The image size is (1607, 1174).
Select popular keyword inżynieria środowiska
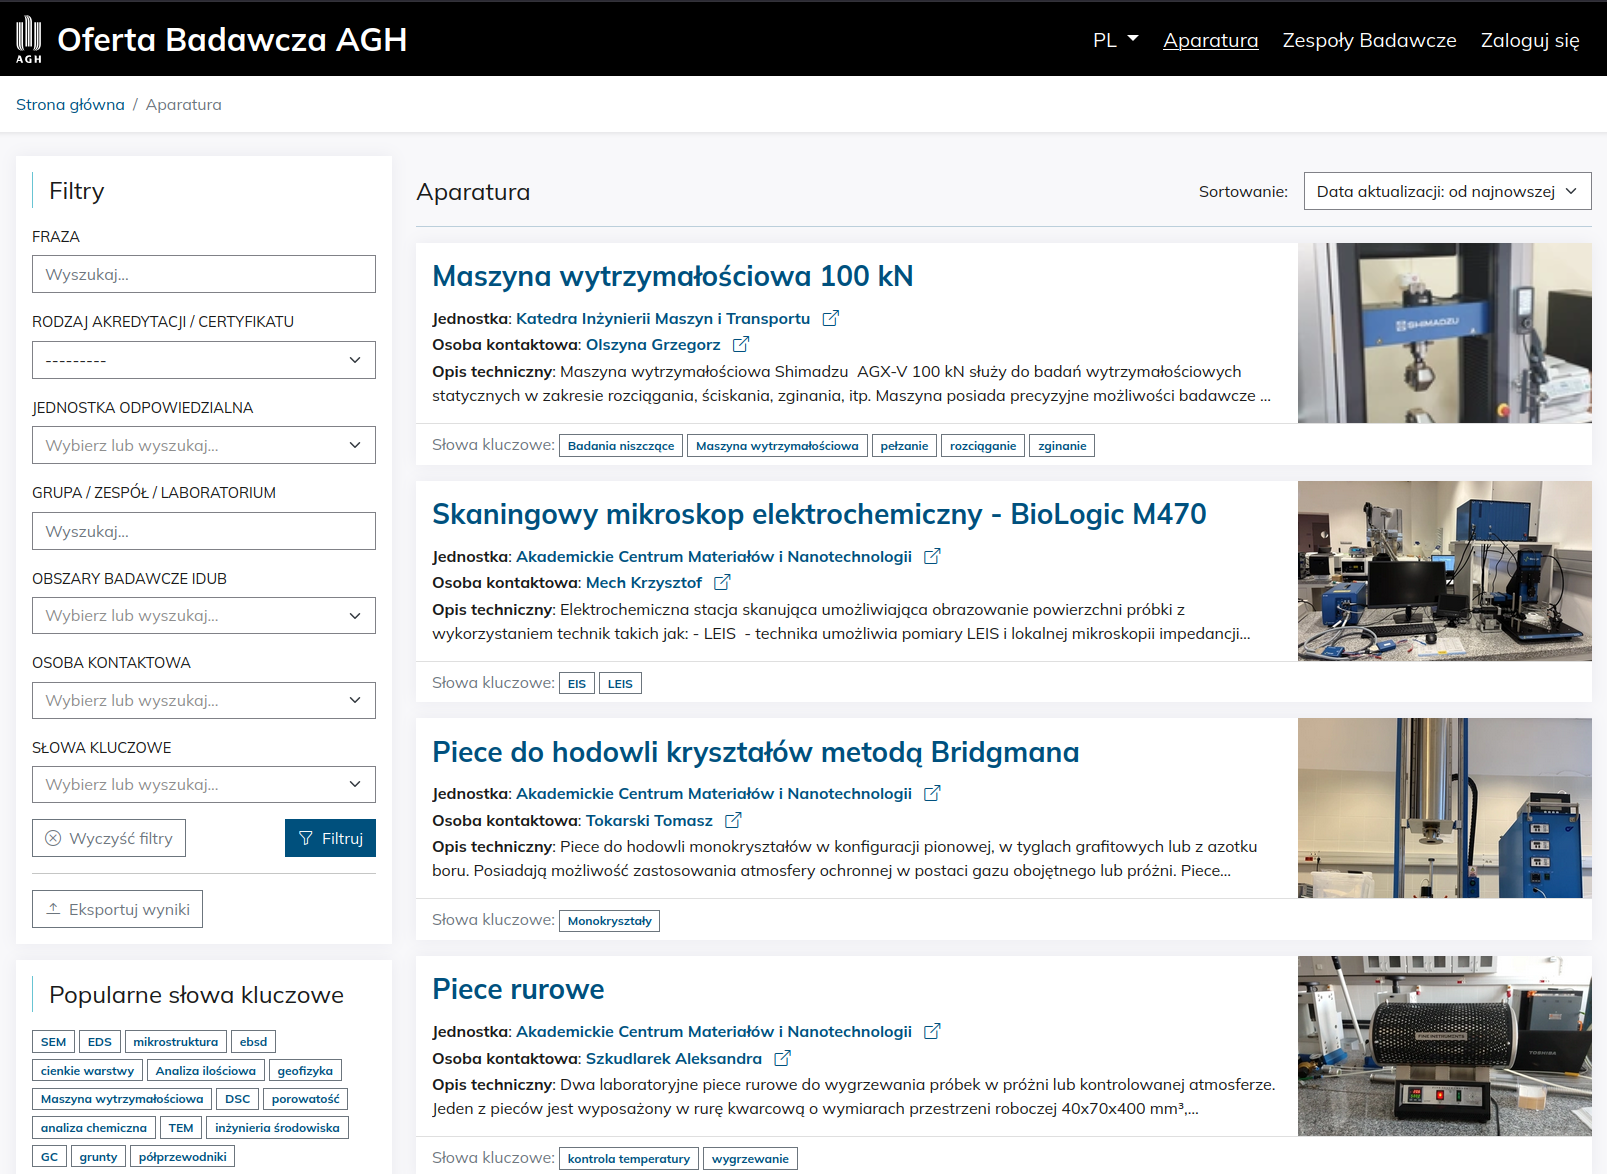[277, 1128]
